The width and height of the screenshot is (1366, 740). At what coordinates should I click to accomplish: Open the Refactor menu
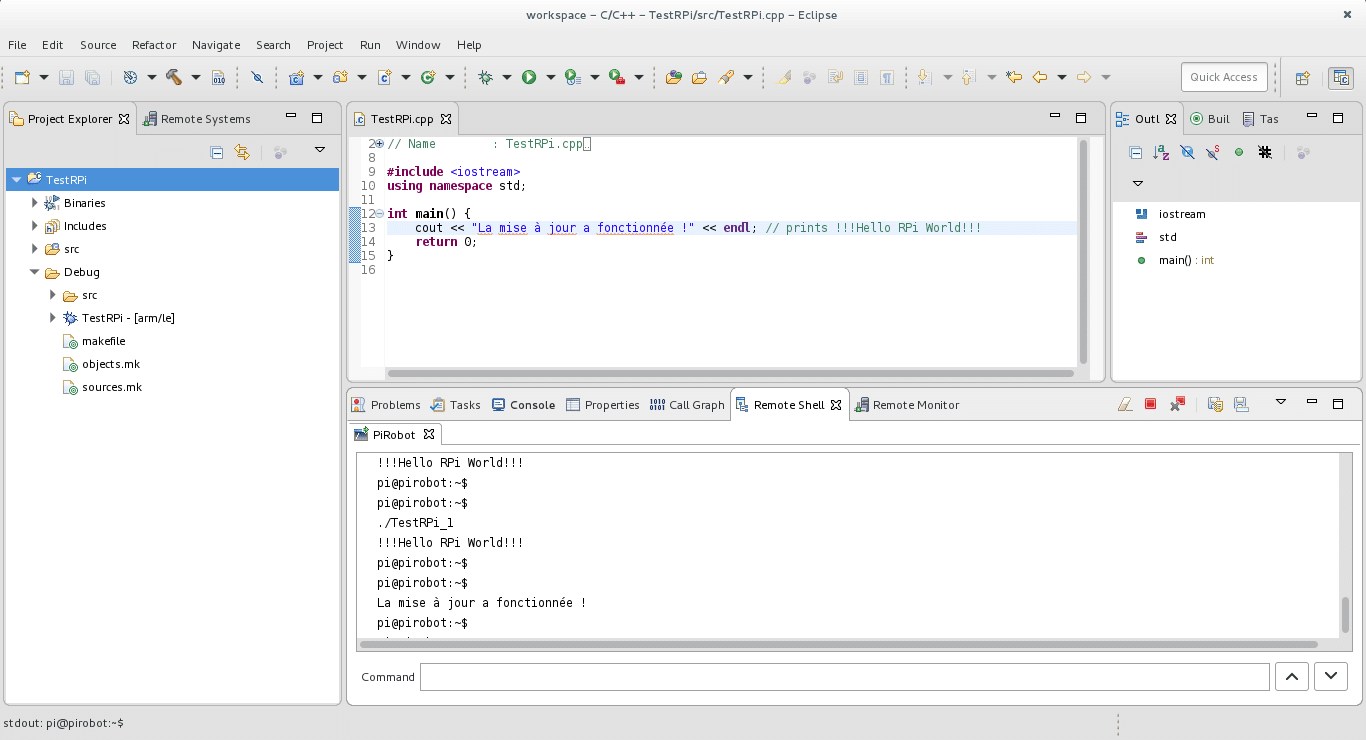[x=154, y=45]
